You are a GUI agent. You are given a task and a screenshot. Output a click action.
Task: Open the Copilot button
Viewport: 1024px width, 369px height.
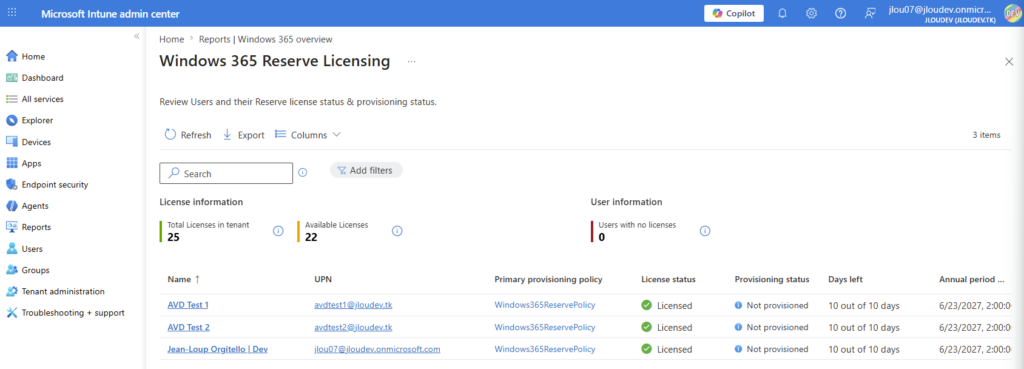(733, 14)
